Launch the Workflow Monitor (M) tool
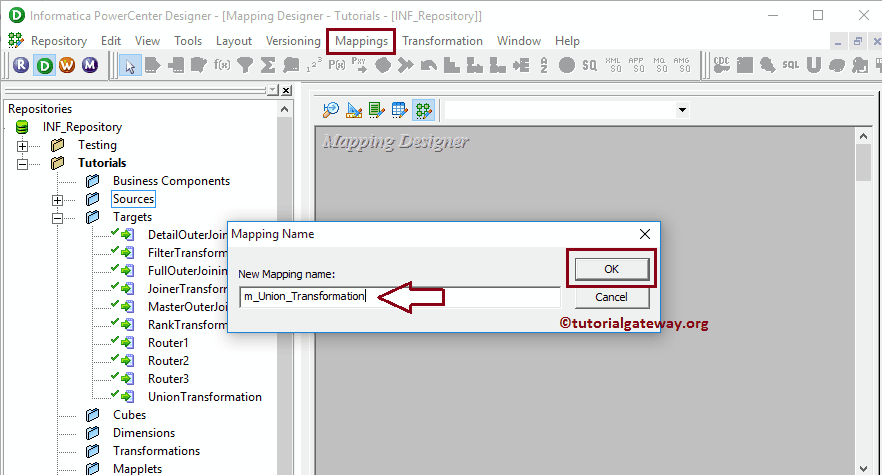 (x=90, y=65)
